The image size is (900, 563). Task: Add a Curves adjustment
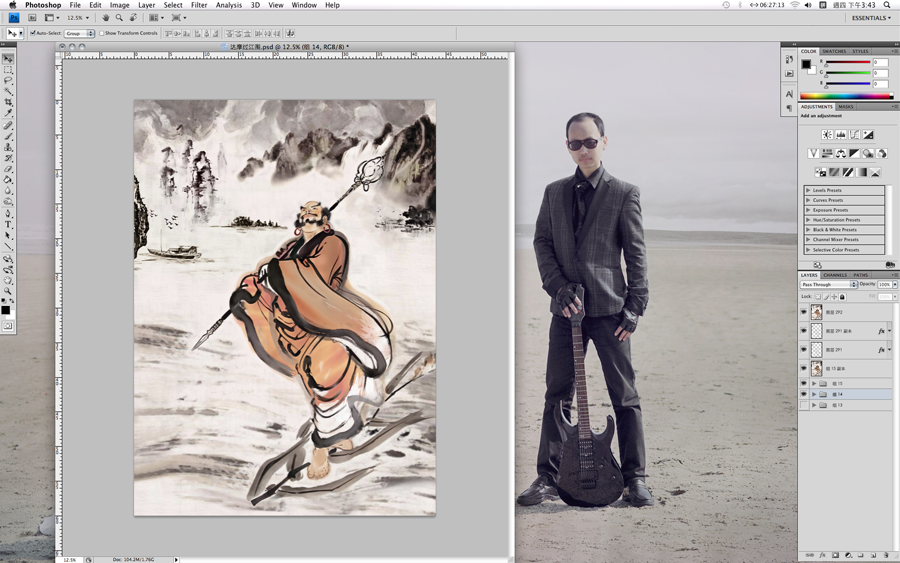coord(855,135)
